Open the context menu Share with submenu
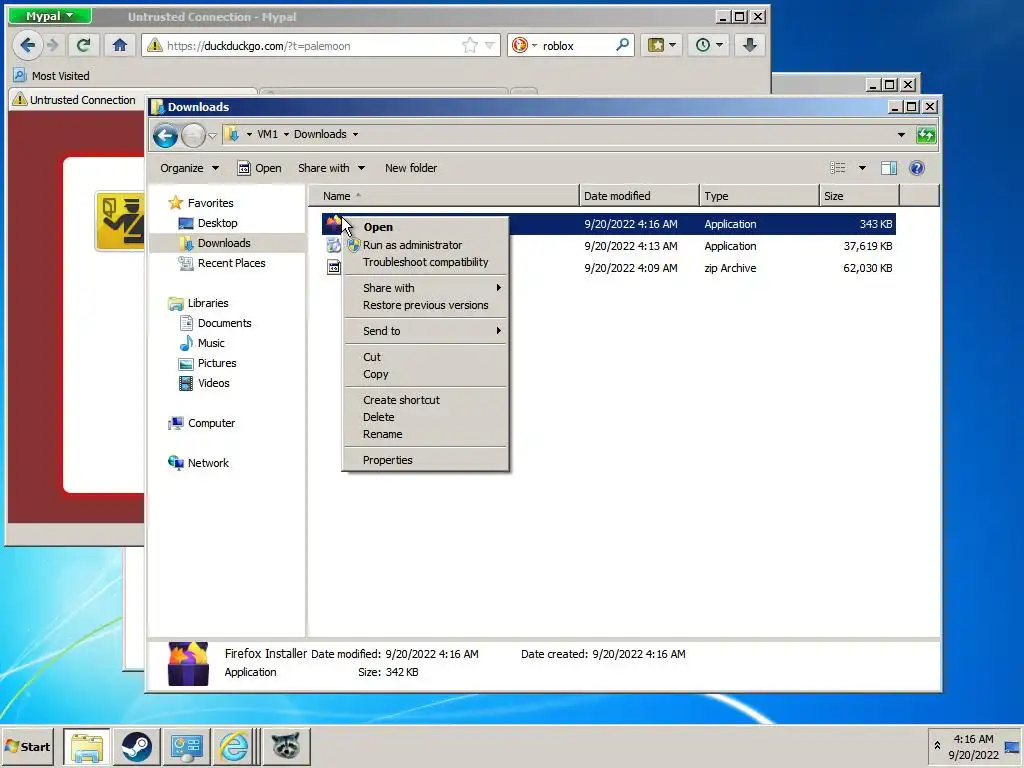 point(425,288)
